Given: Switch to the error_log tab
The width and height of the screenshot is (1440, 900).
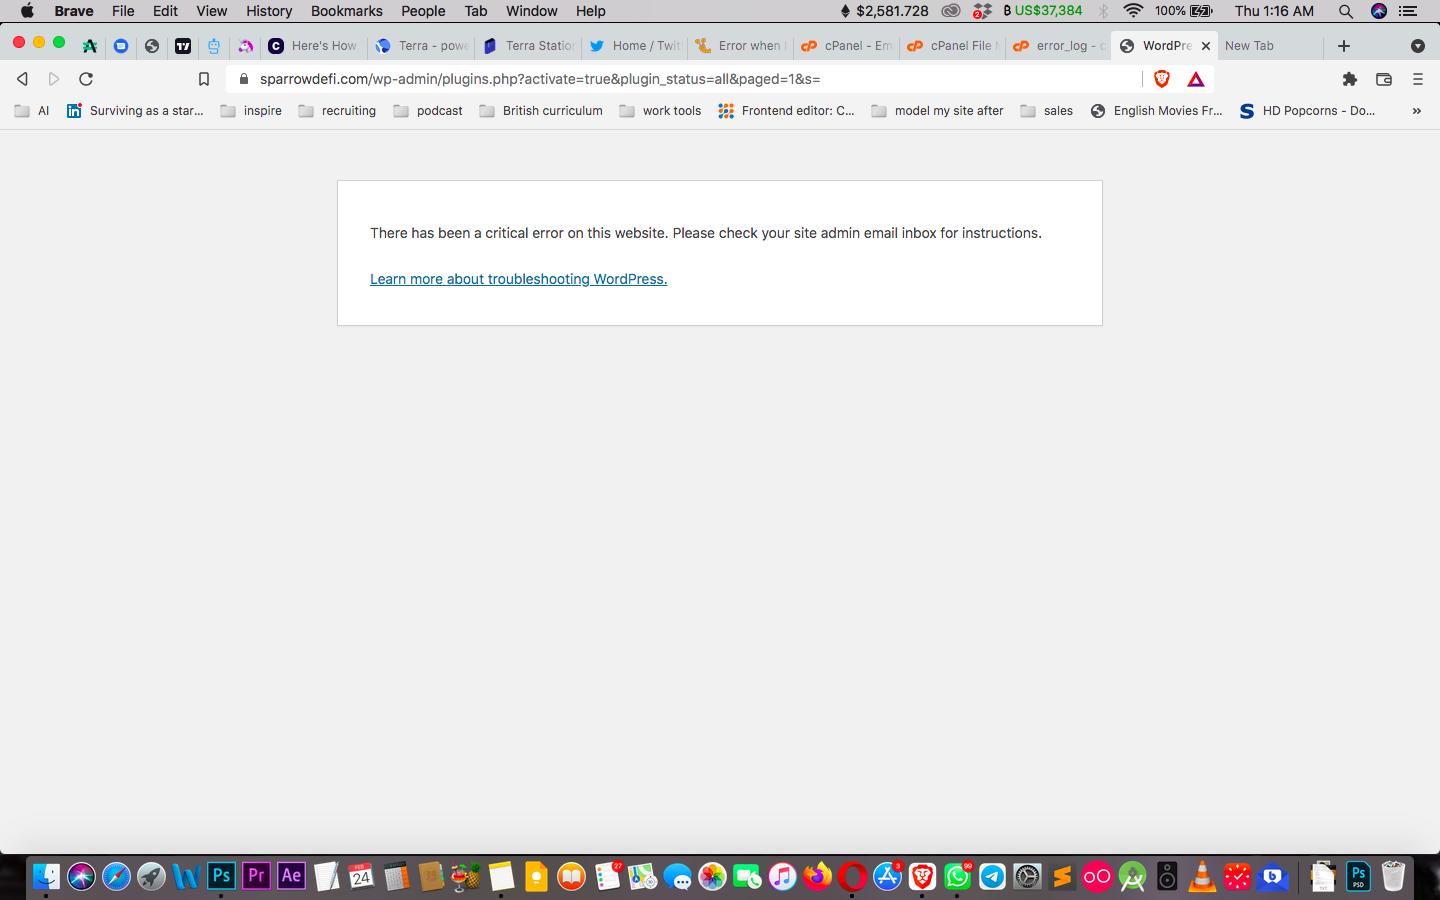Looking at the screenshot, I should (1059, 46).
